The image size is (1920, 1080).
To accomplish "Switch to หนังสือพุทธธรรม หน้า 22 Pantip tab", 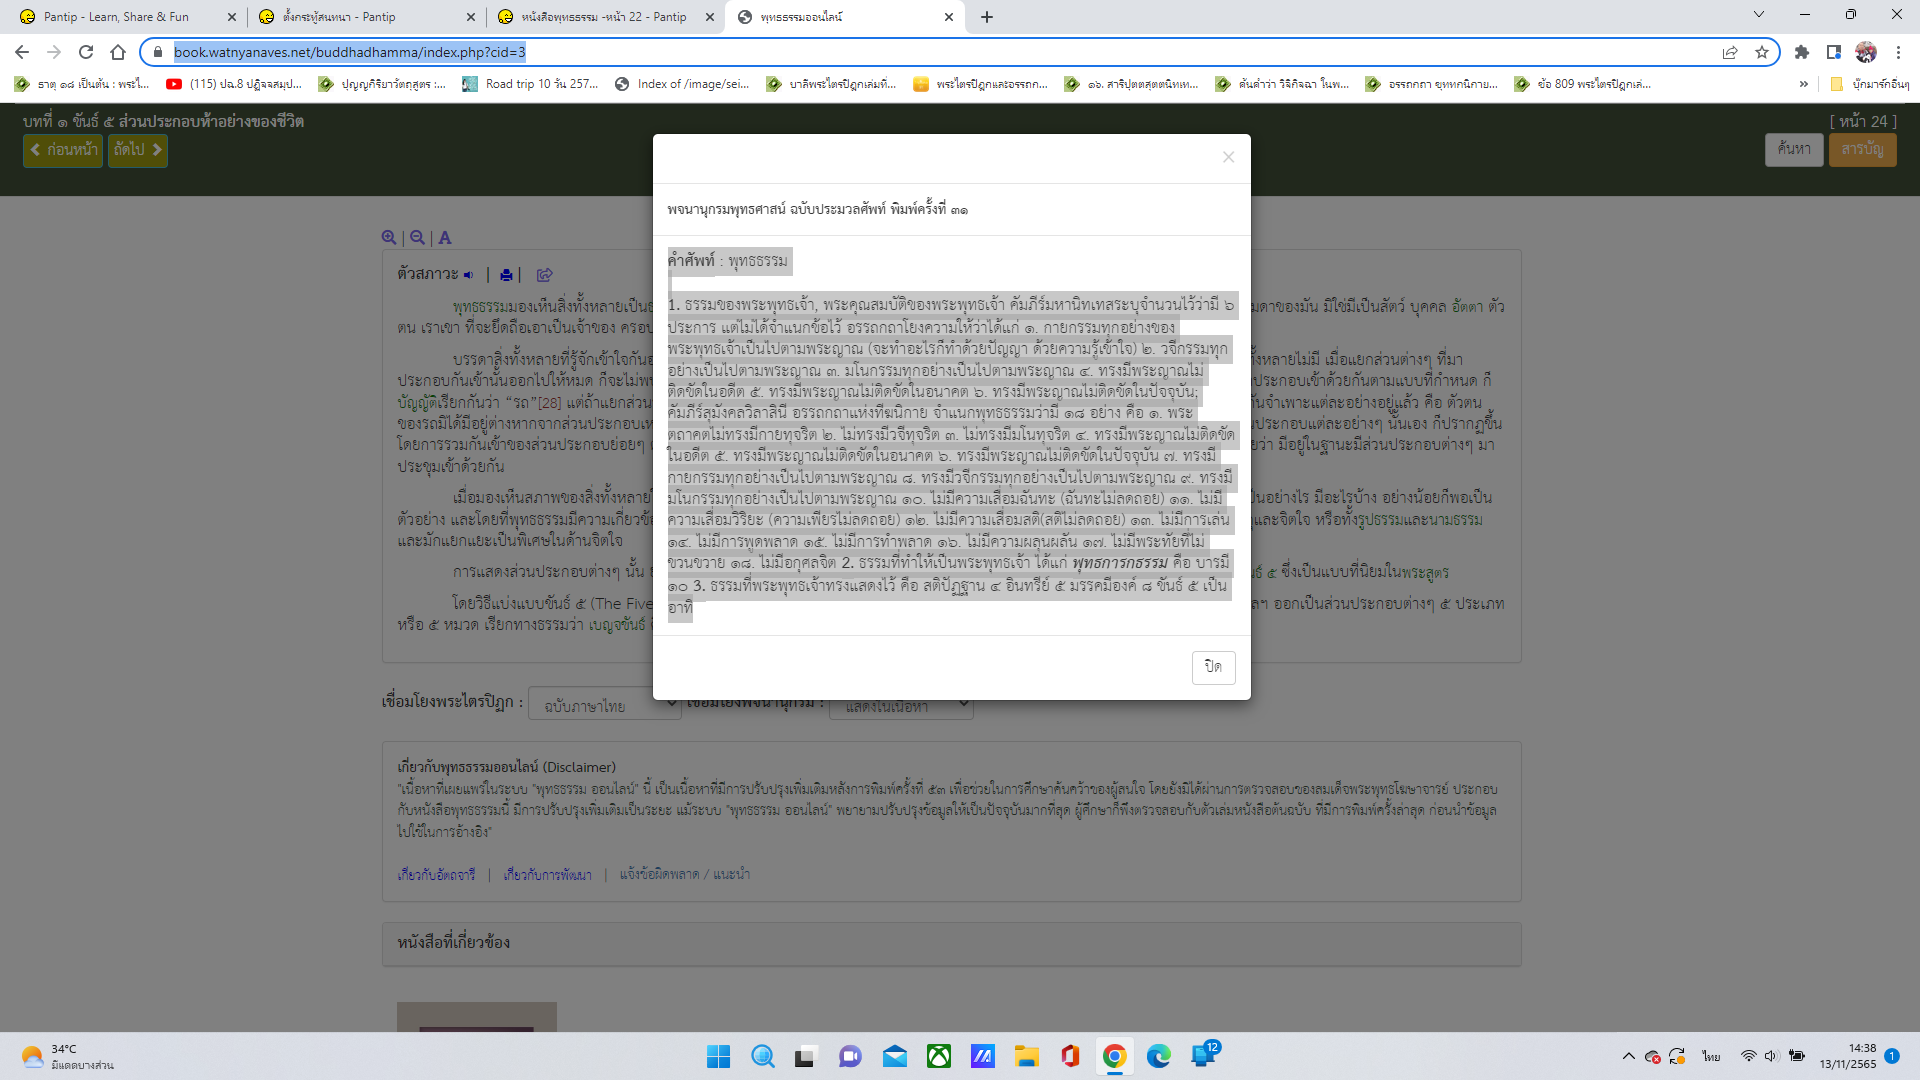I will (604, 17).
